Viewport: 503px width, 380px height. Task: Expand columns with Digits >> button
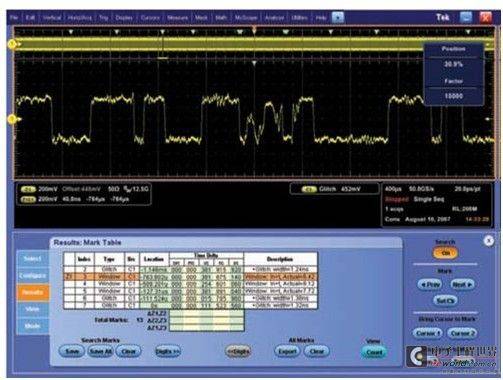(168, 351)
